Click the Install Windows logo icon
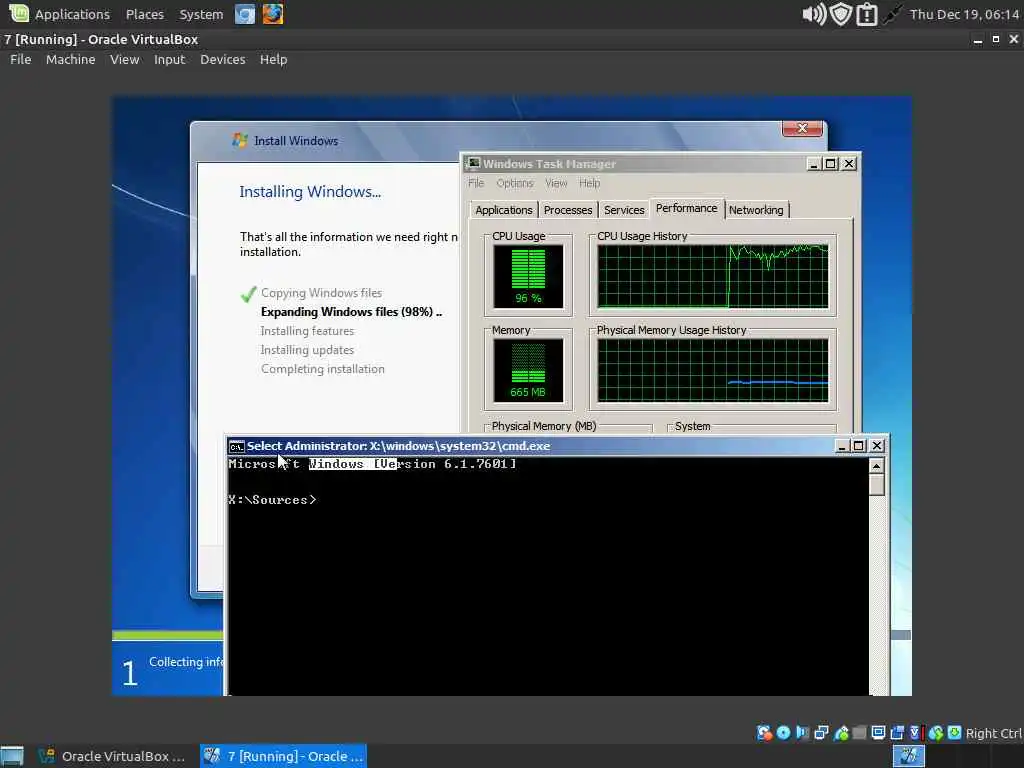The height and width of the screenshot is (768, 1024). coord(240,140)
